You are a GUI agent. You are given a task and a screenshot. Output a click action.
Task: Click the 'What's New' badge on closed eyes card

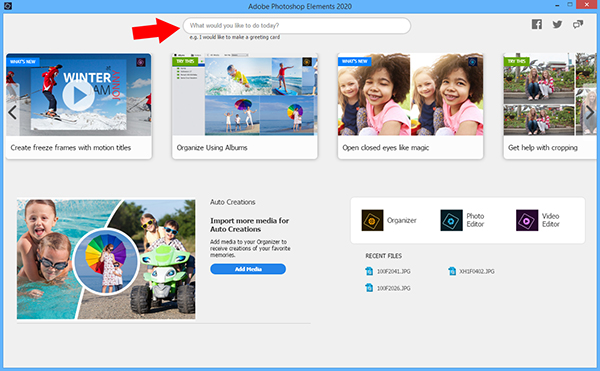(355, 62)
